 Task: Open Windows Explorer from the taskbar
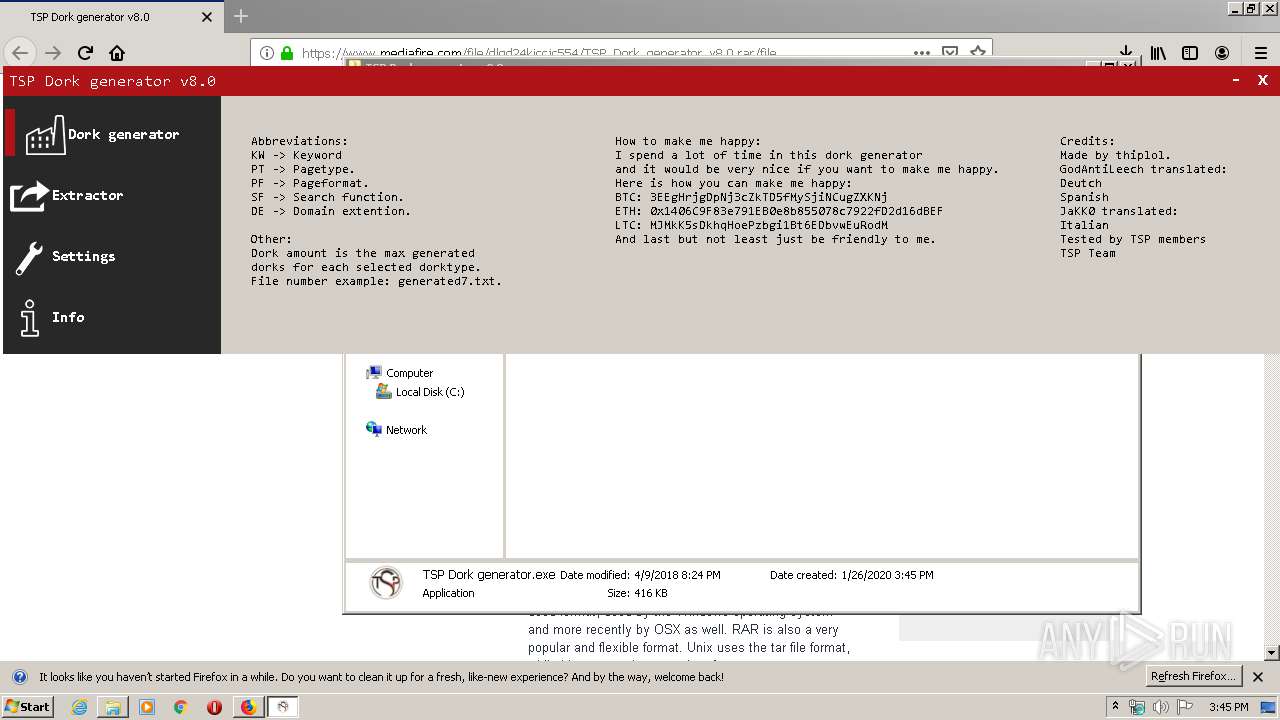coord(113,707)
